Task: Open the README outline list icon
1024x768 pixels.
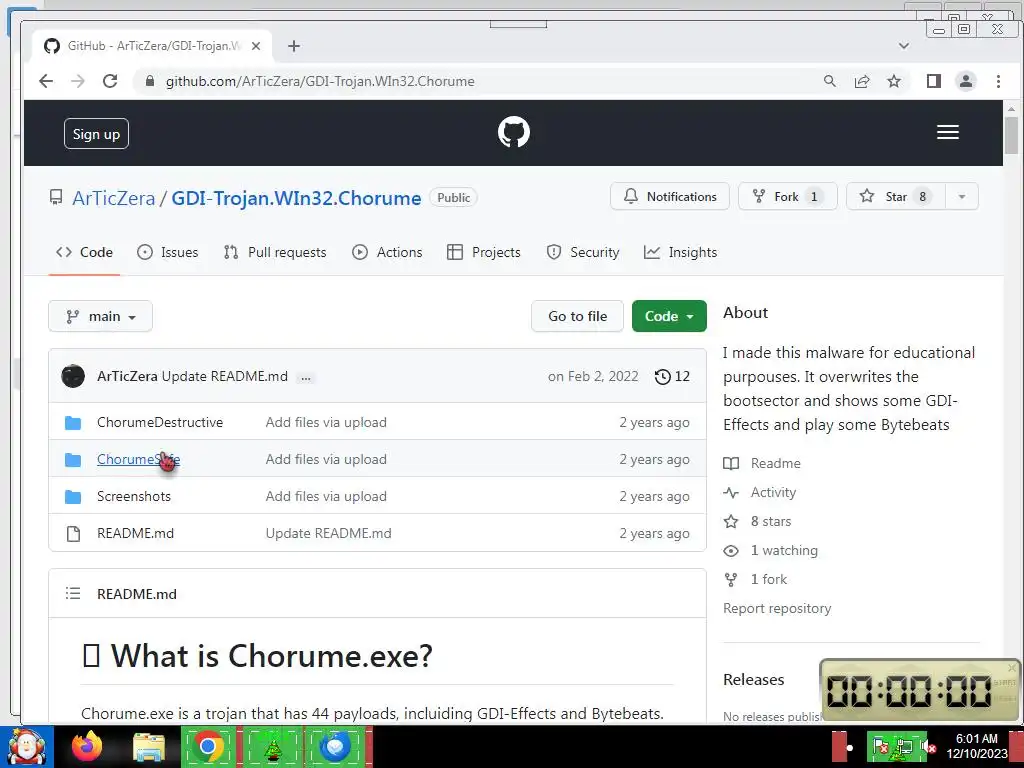Action: [x=73, y=593]
